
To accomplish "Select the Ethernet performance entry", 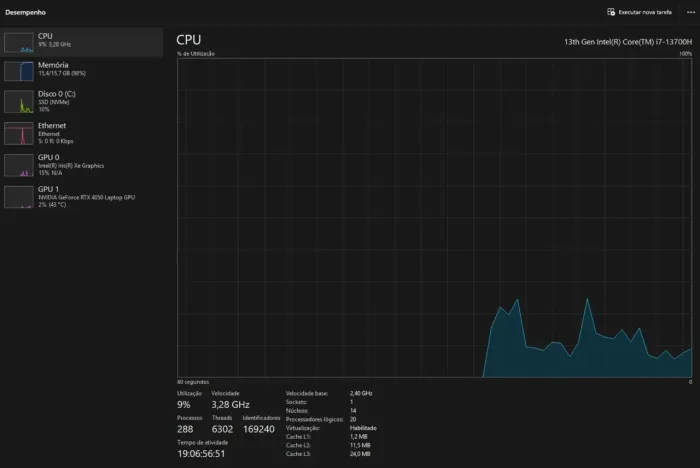I will [x=82, y=133].
